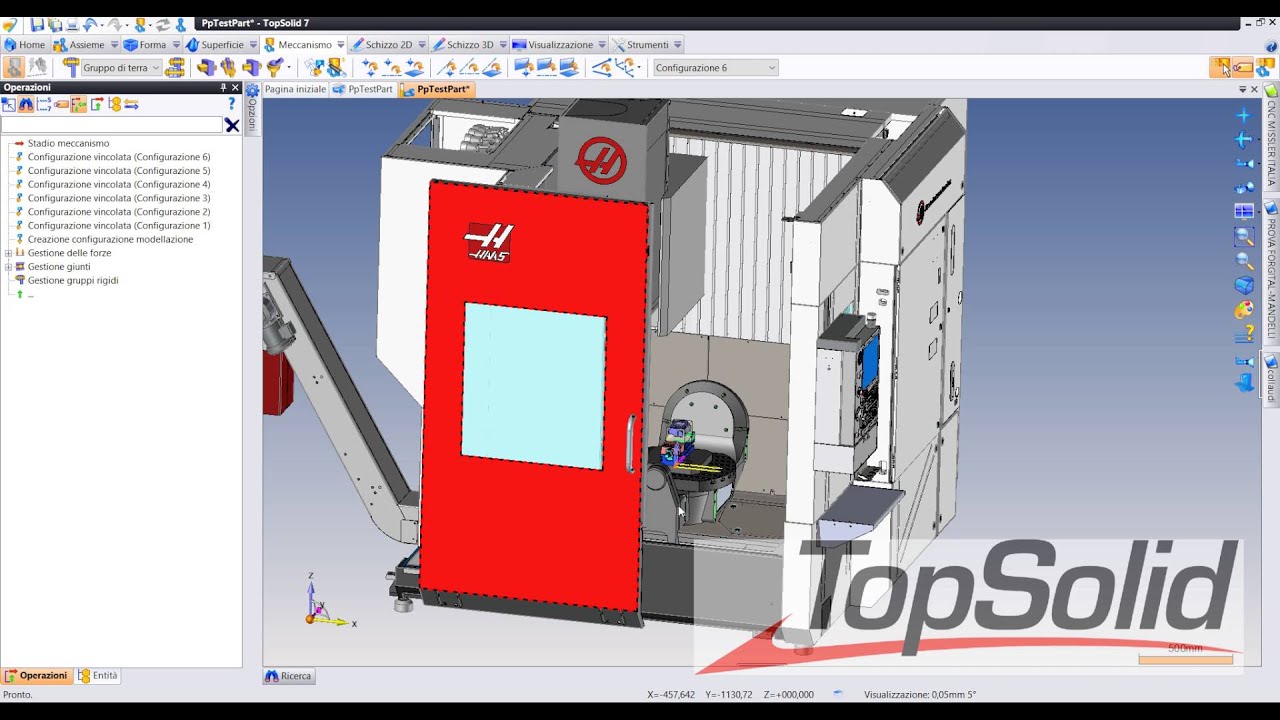Open the Pagina iniziale document tab

click(x=295, y=89)
